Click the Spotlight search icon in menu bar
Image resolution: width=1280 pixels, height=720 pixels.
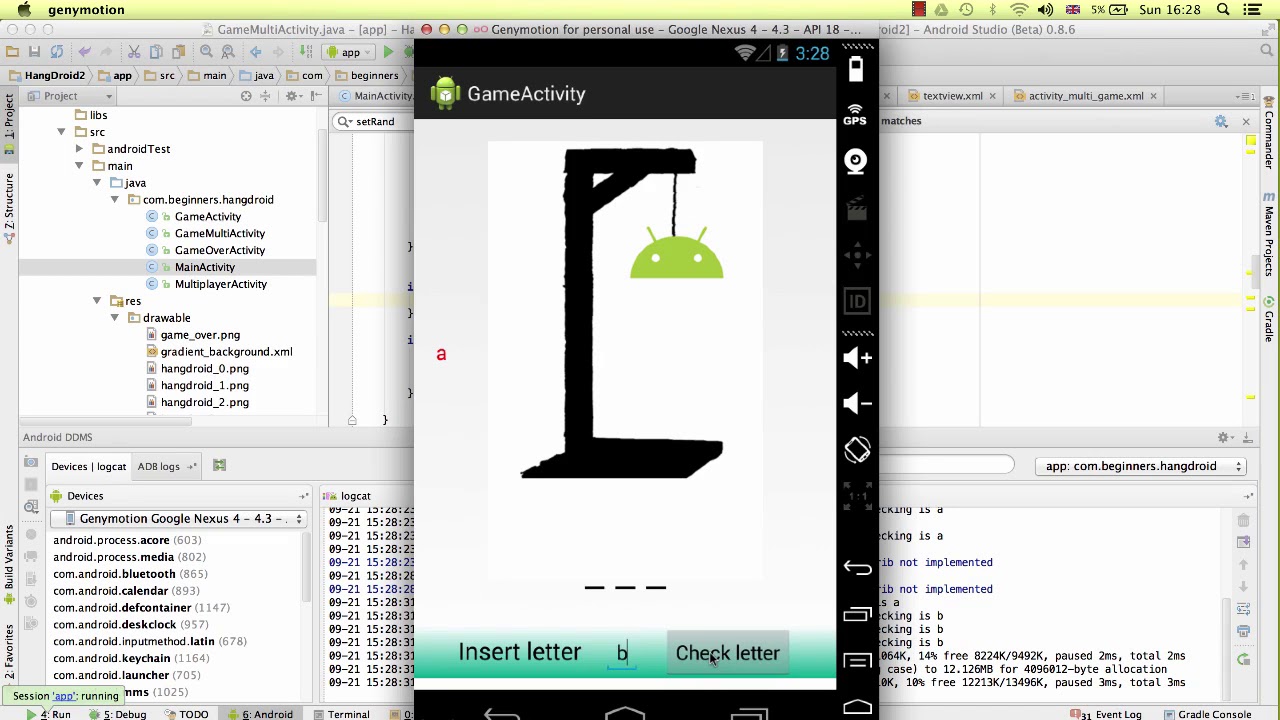[x=1223, y=10]
